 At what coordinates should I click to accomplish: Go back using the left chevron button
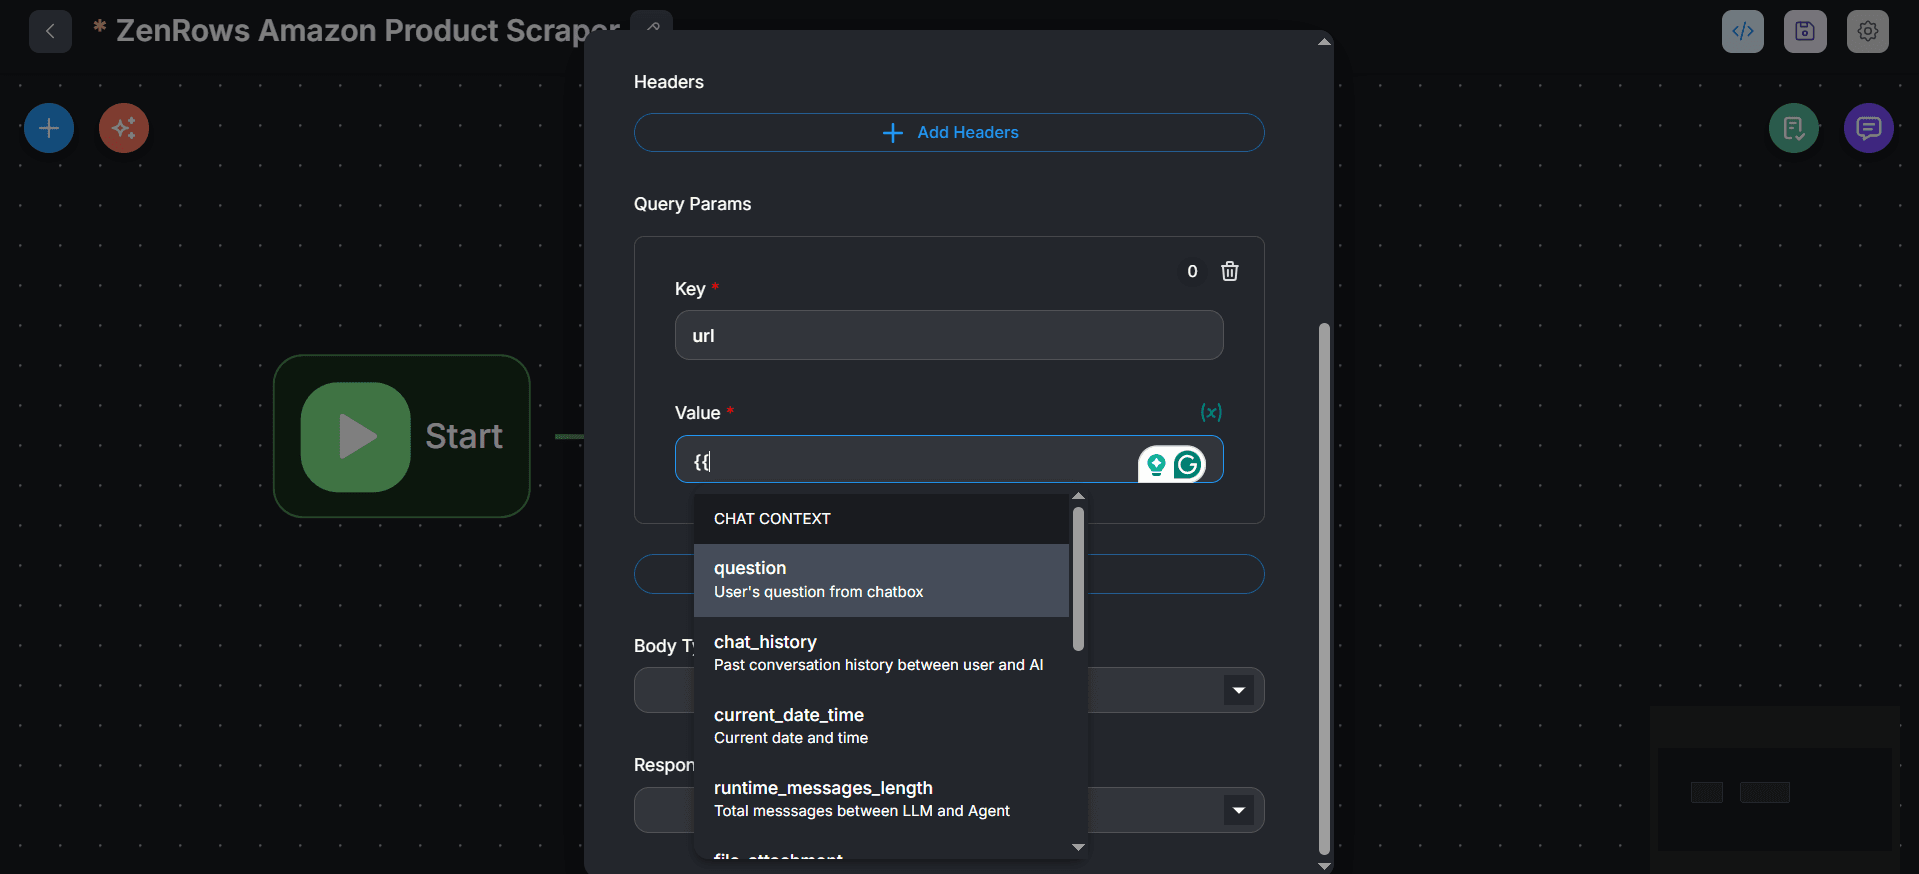click(50, 31)
